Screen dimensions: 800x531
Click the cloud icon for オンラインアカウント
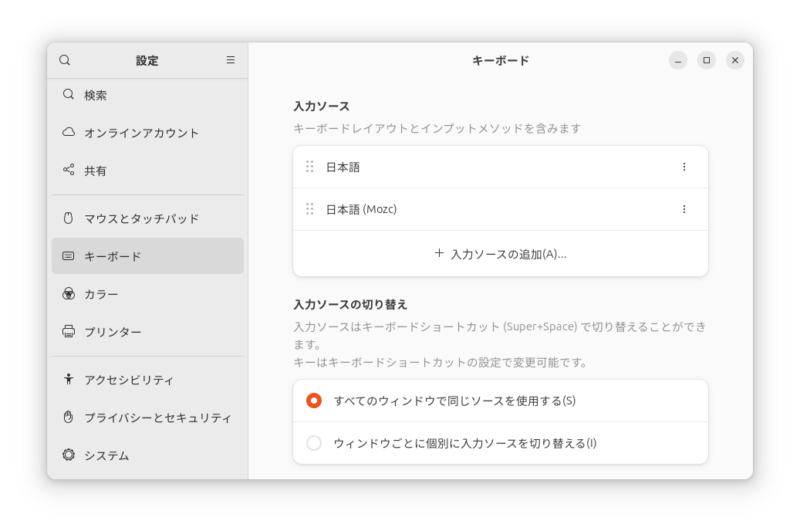(68, 132)
